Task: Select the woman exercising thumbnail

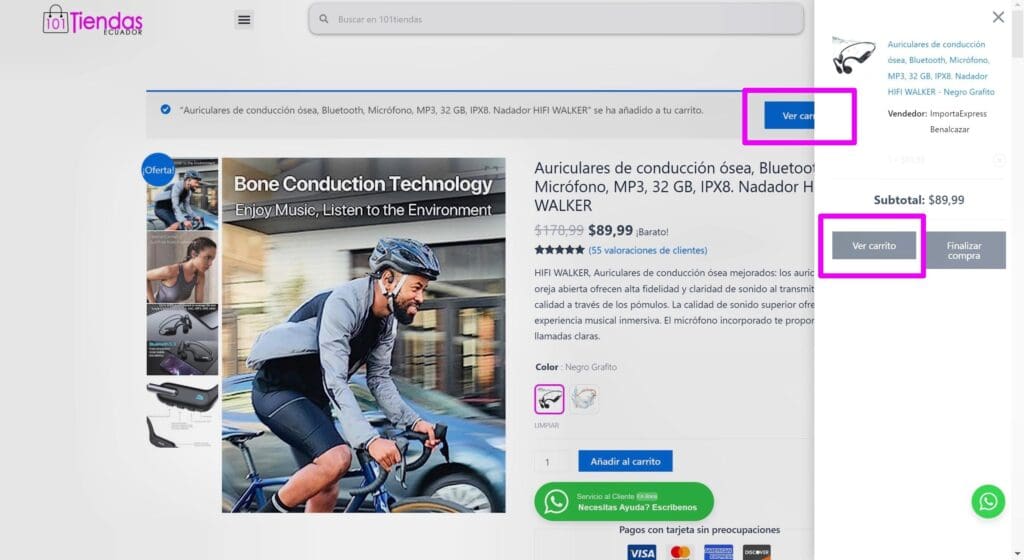Action: [x=182, y=266]
